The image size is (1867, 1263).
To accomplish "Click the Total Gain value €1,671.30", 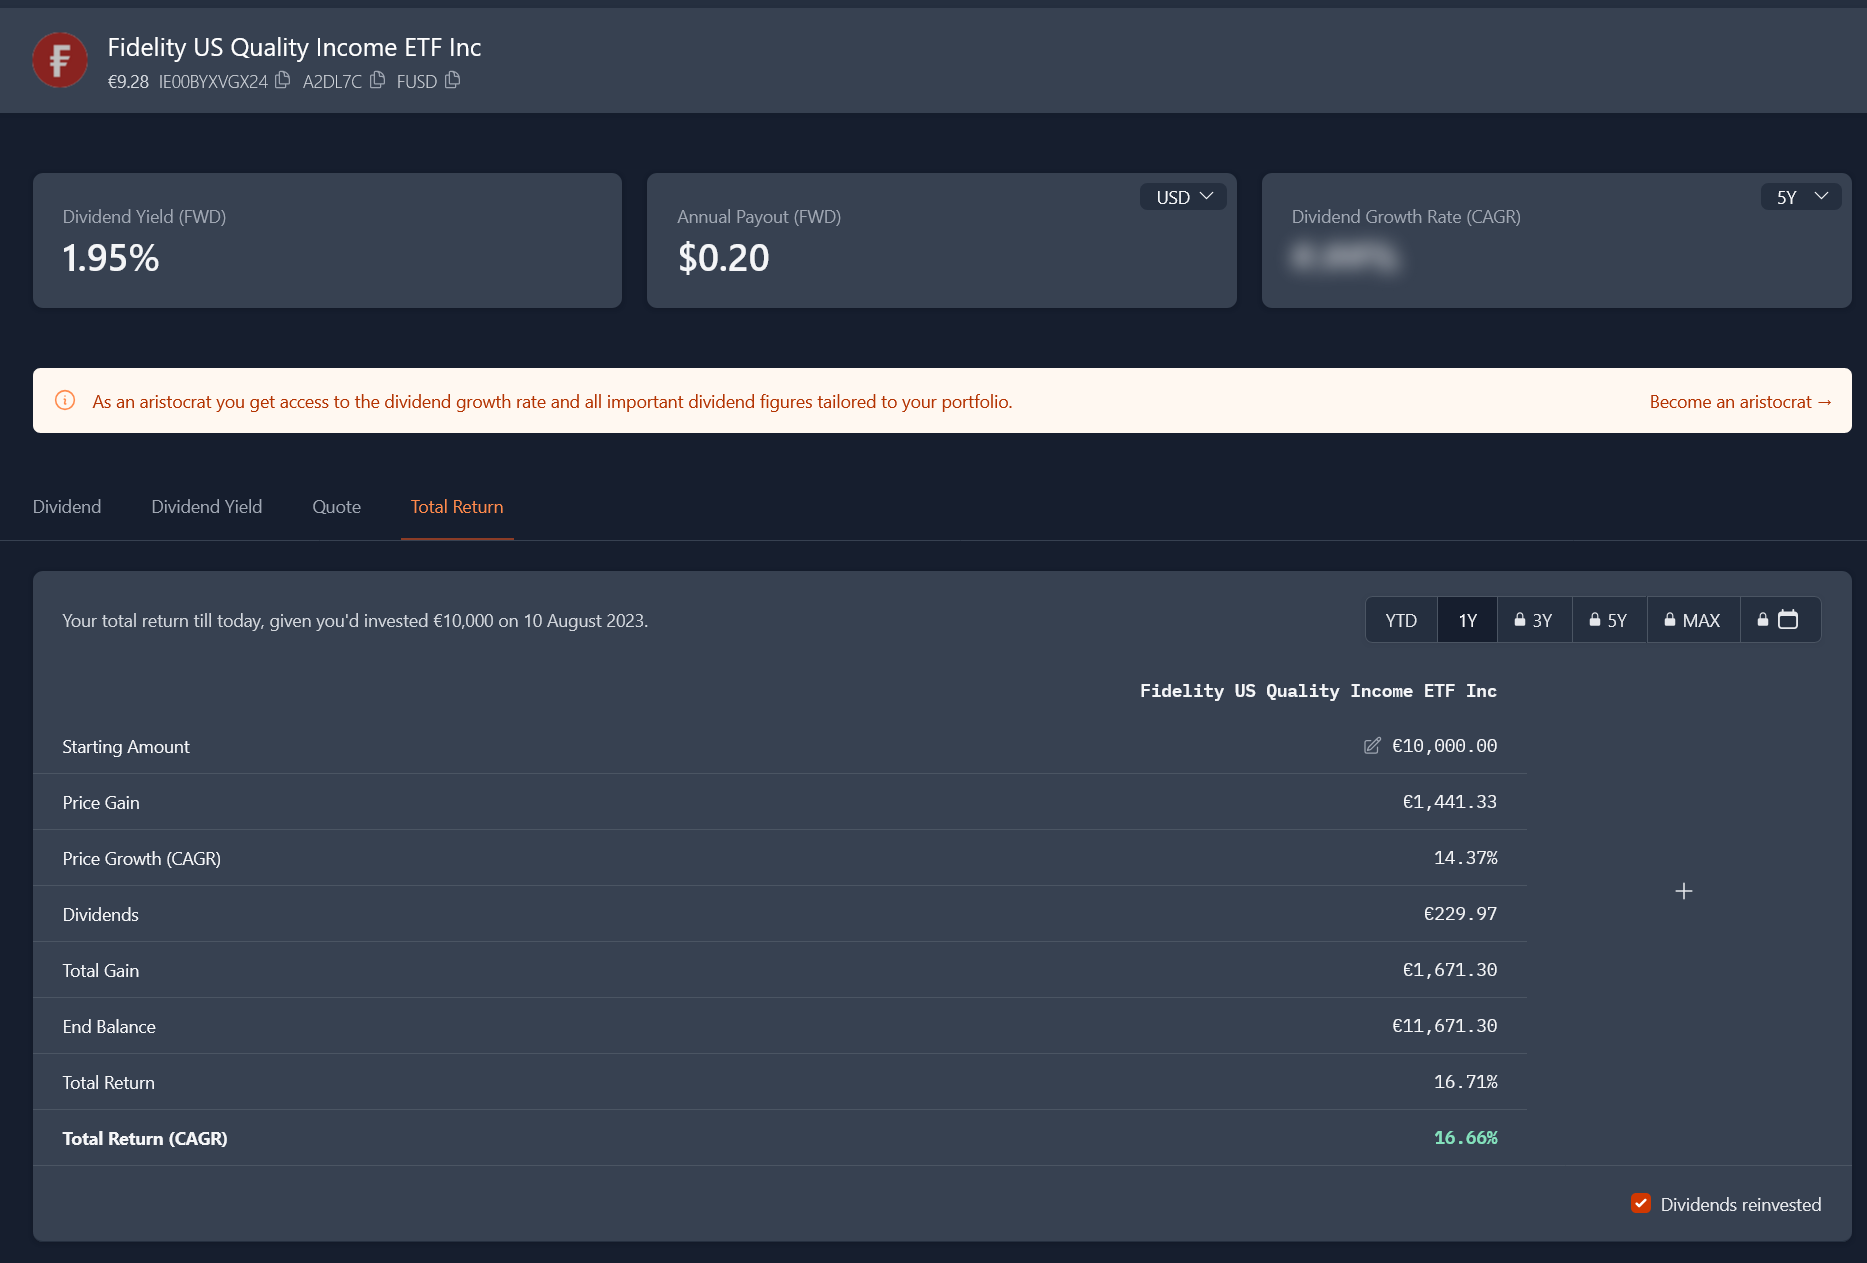I will [1449, 970].
